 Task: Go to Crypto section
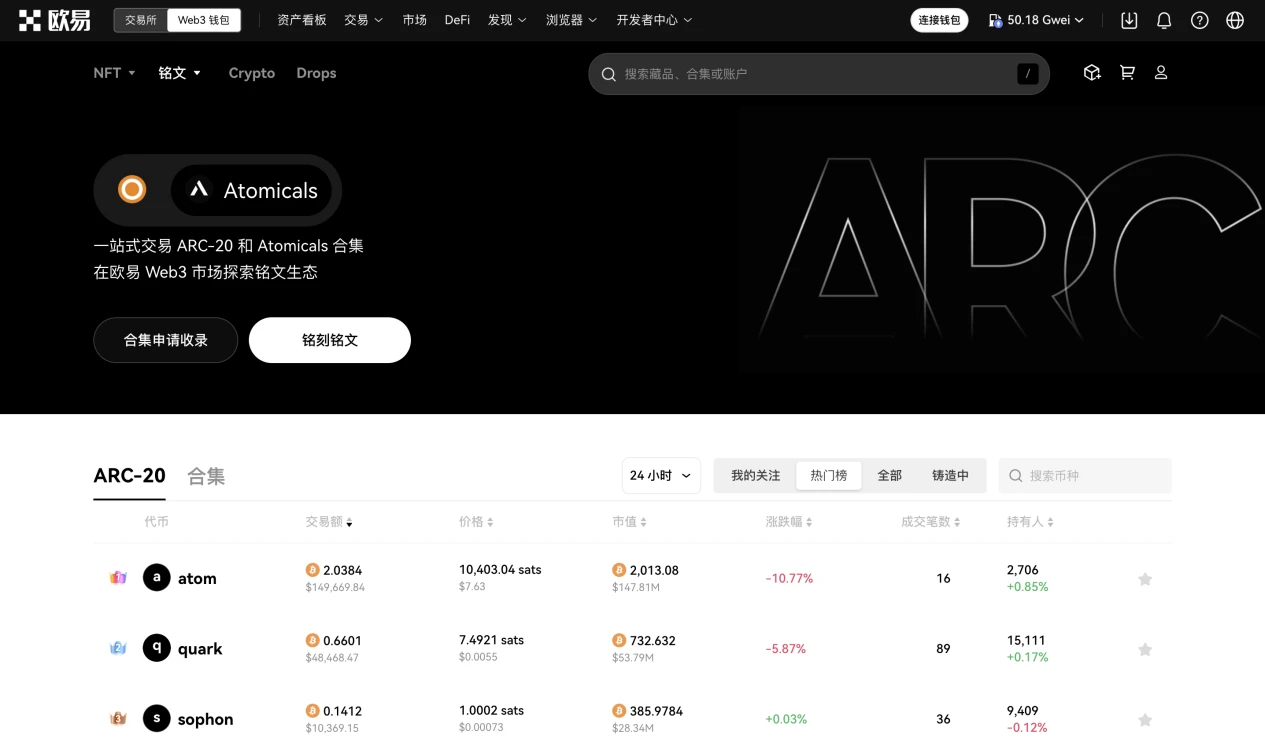[x=252, y=73]
